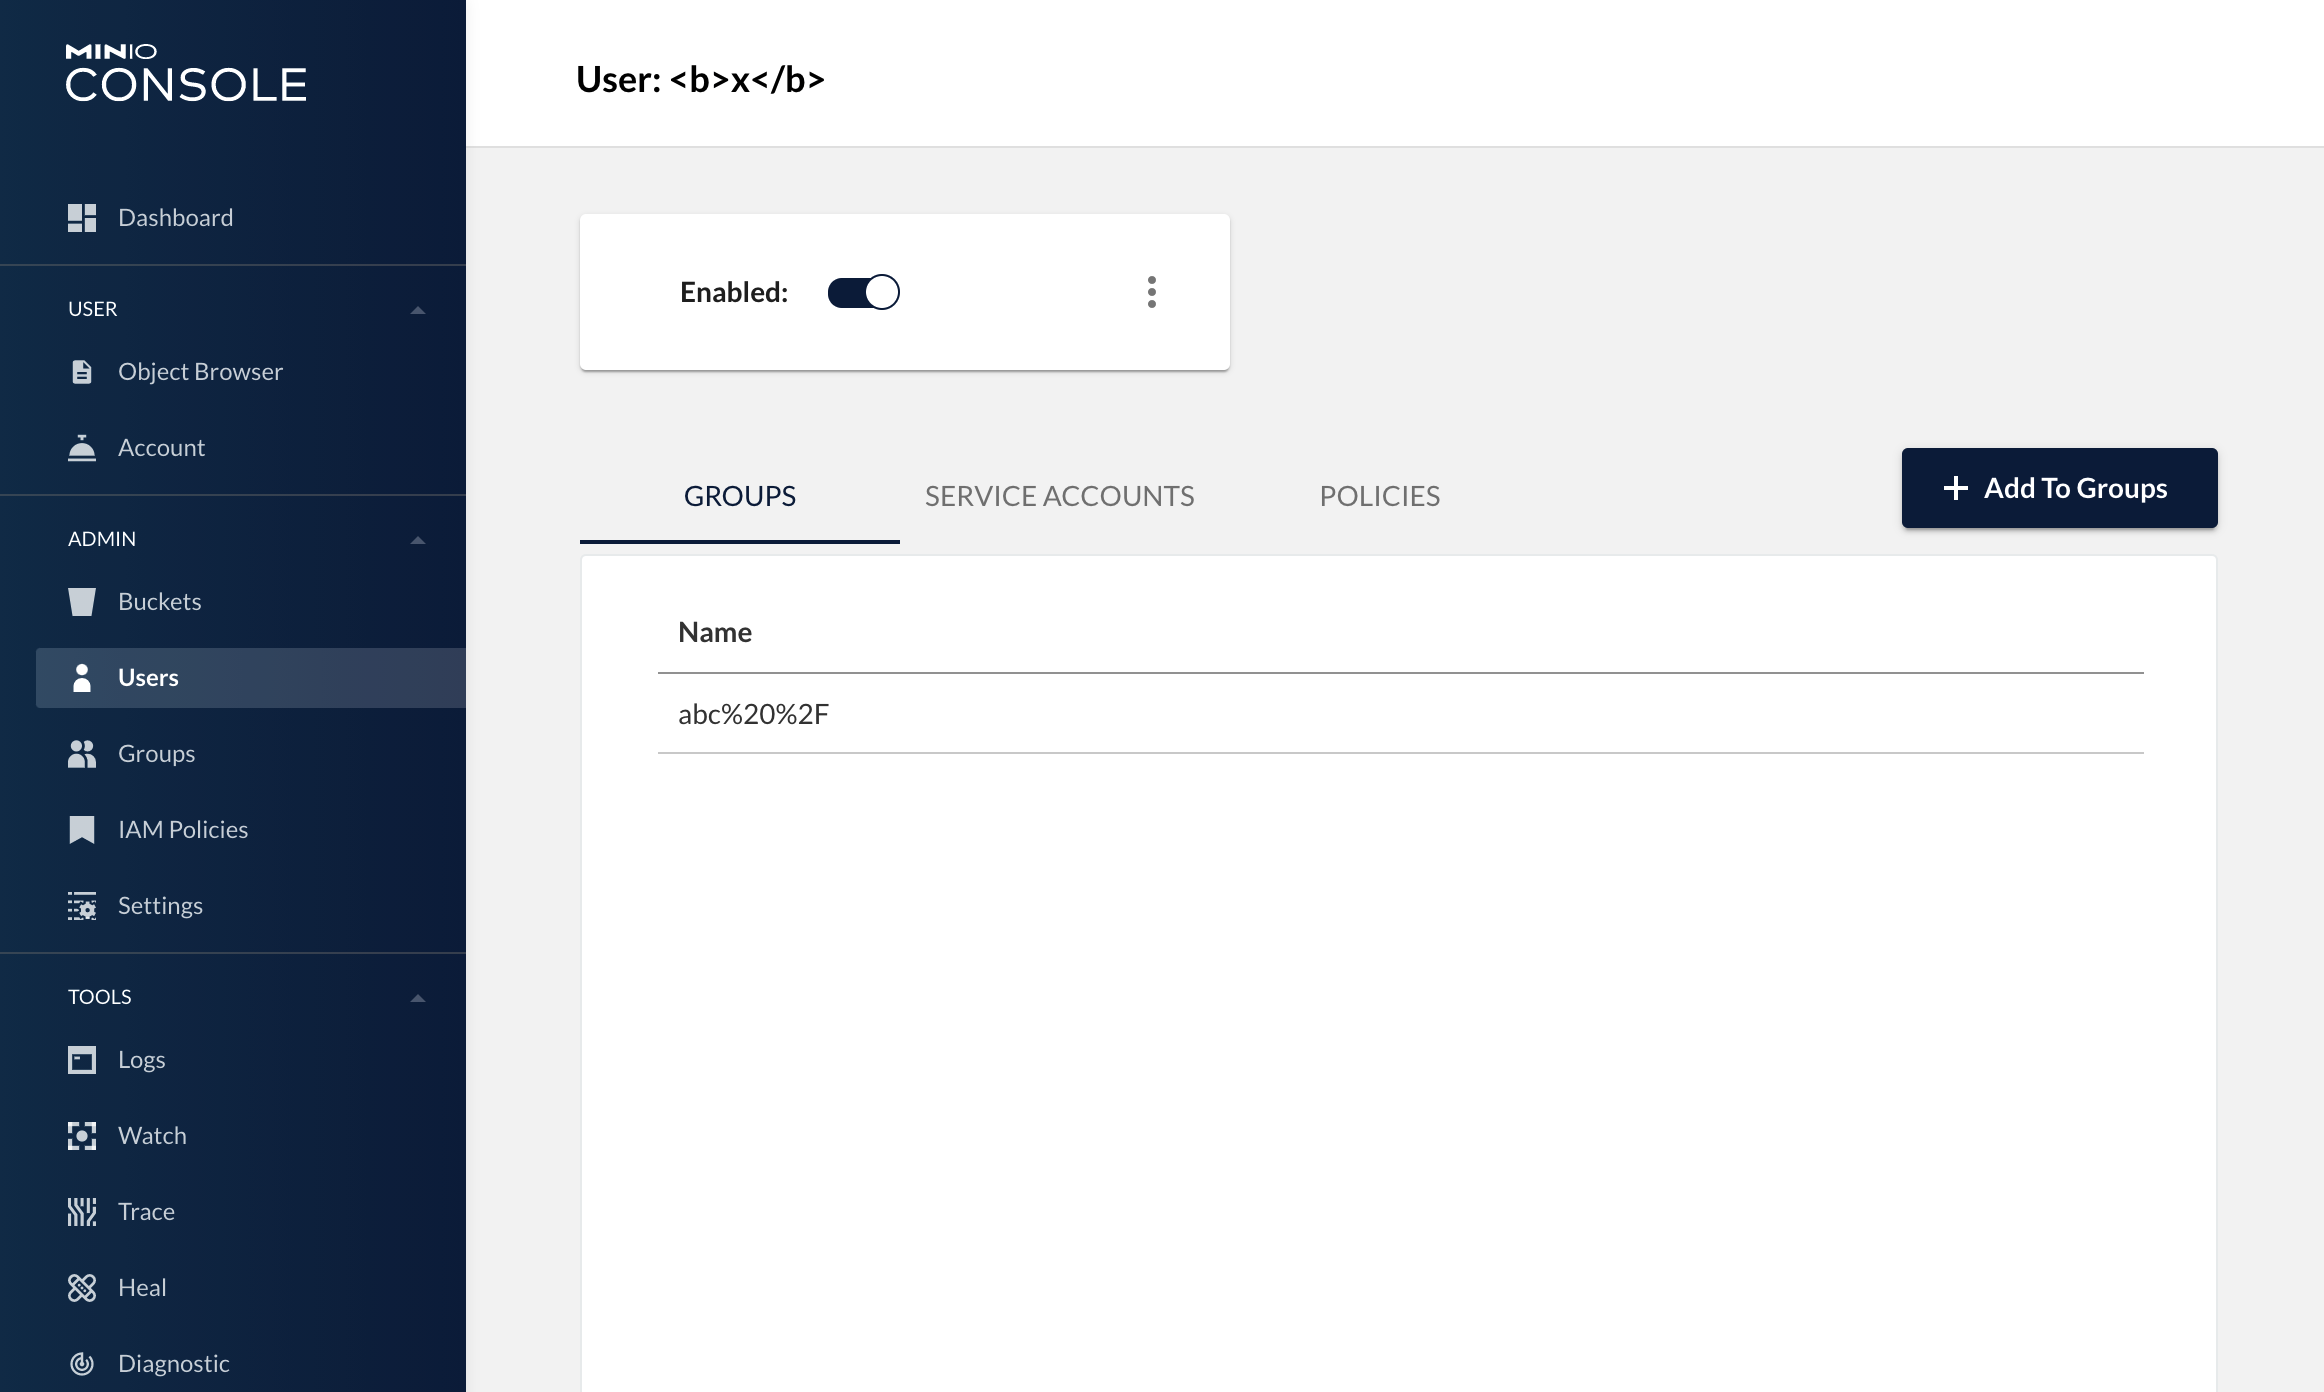The height and width of the screenshot is (1392, 2324).
Task: Open the Diagnostic tool
Action: coord(250,1364)
